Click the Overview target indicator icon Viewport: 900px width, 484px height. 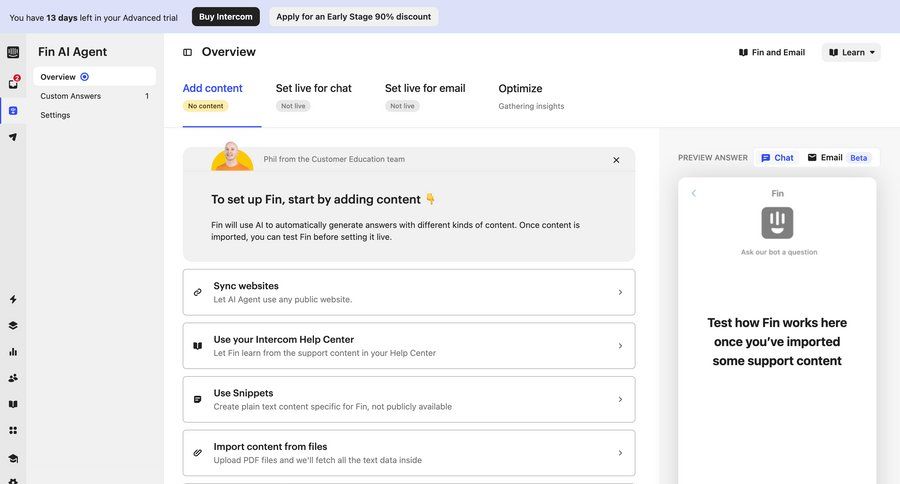(84, 77)
